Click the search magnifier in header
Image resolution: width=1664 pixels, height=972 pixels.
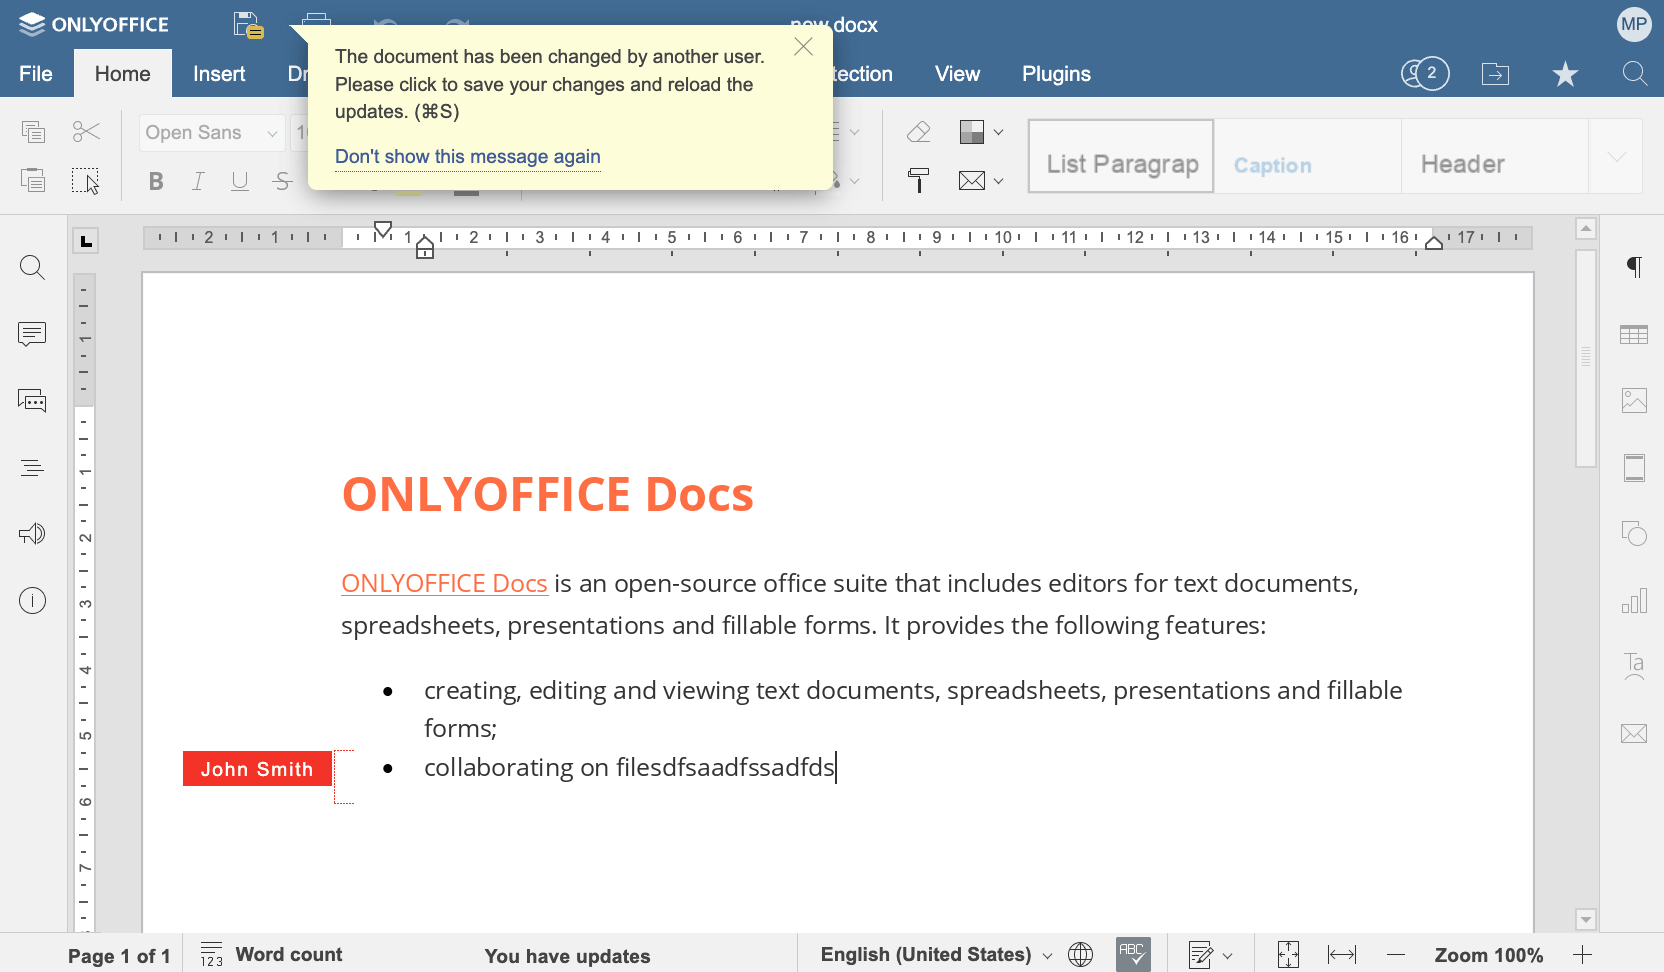pos(1634,74)
